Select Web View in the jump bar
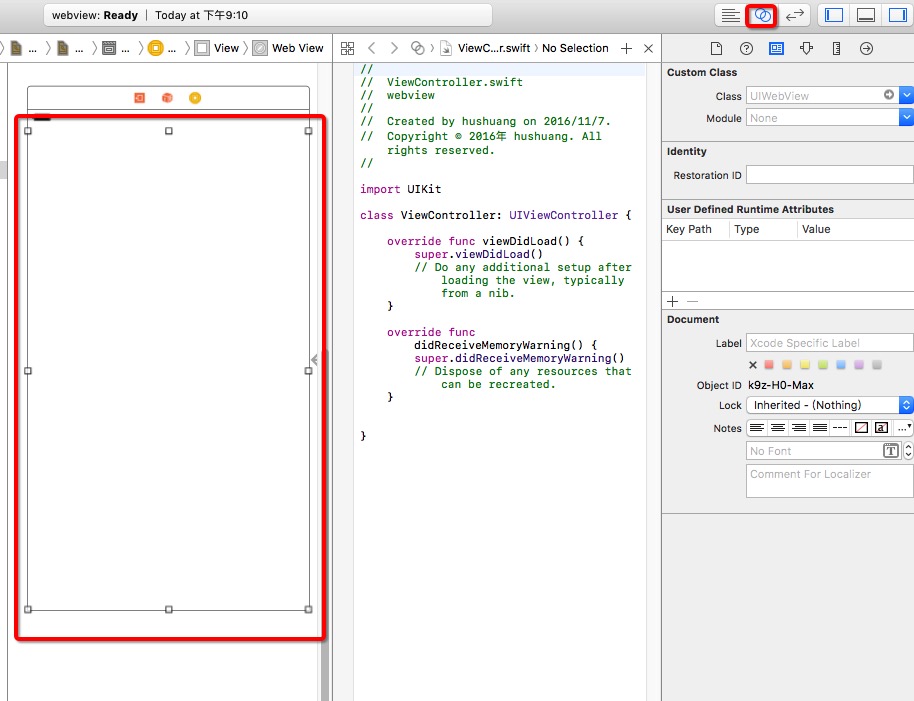 289,48
